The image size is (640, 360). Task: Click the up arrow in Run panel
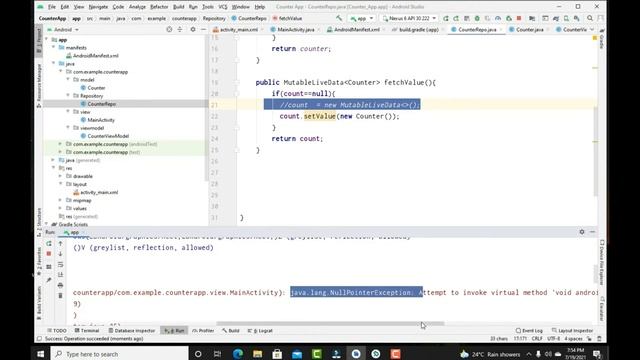click(60, 244)
